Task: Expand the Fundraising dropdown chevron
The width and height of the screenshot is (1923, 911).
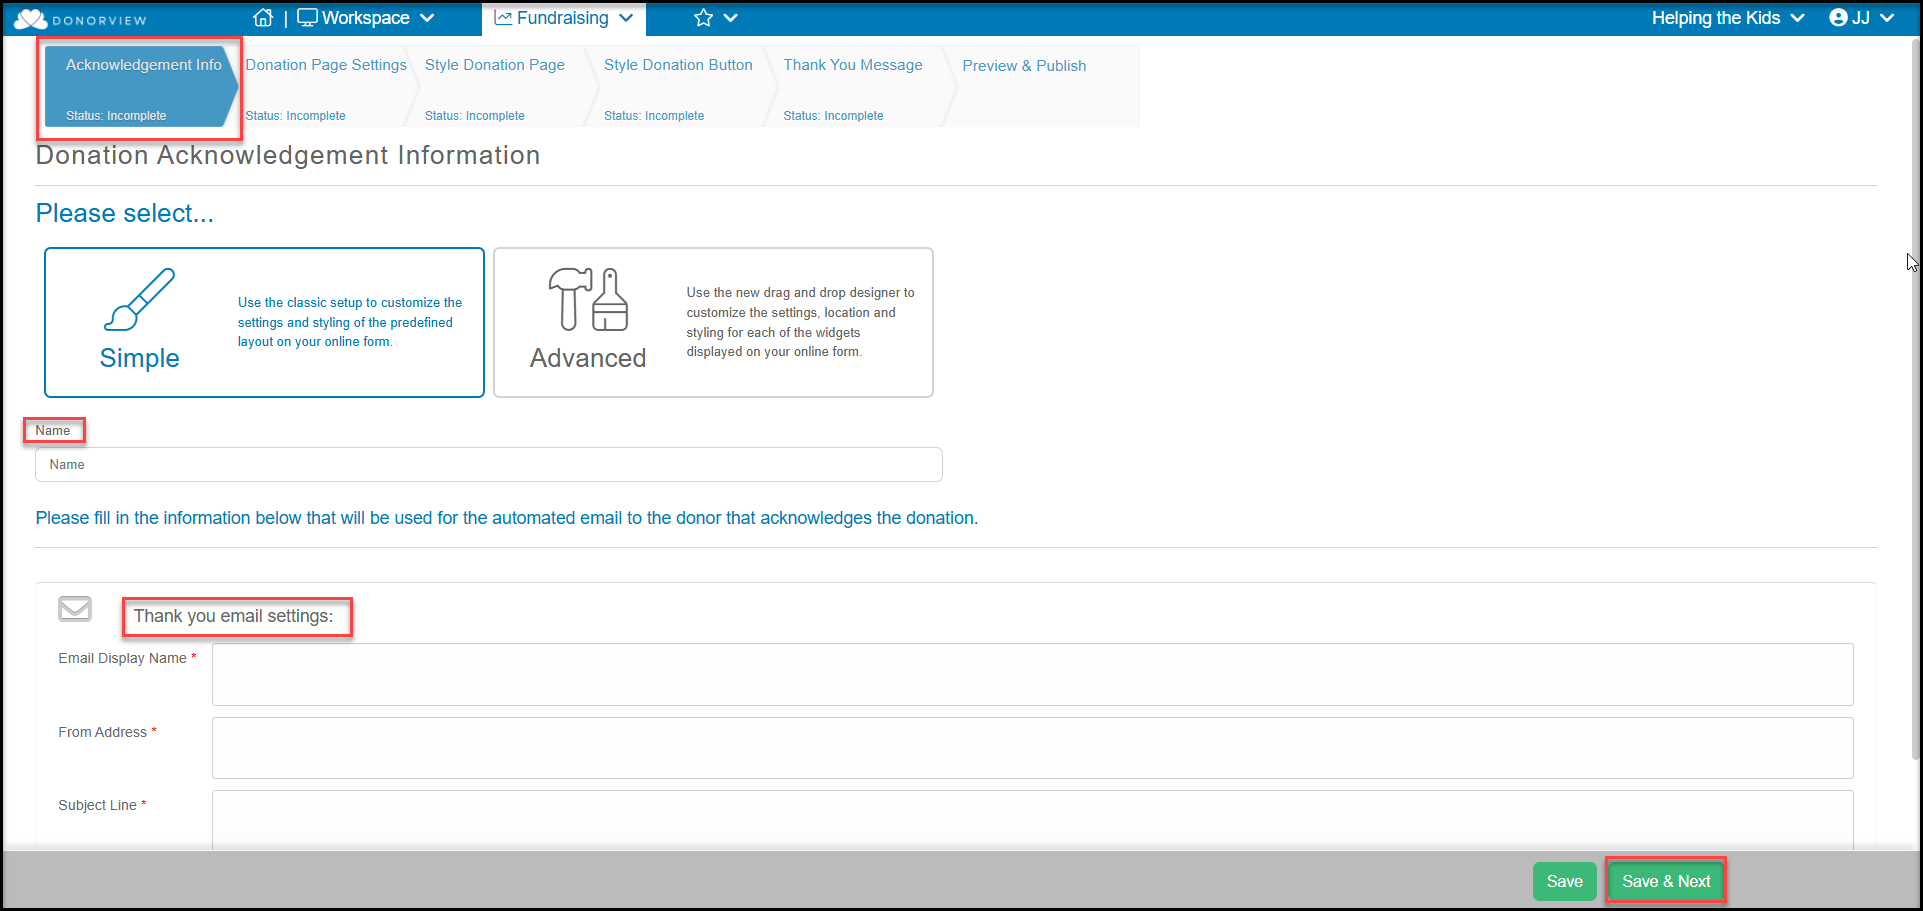Action: coord(626,18)
